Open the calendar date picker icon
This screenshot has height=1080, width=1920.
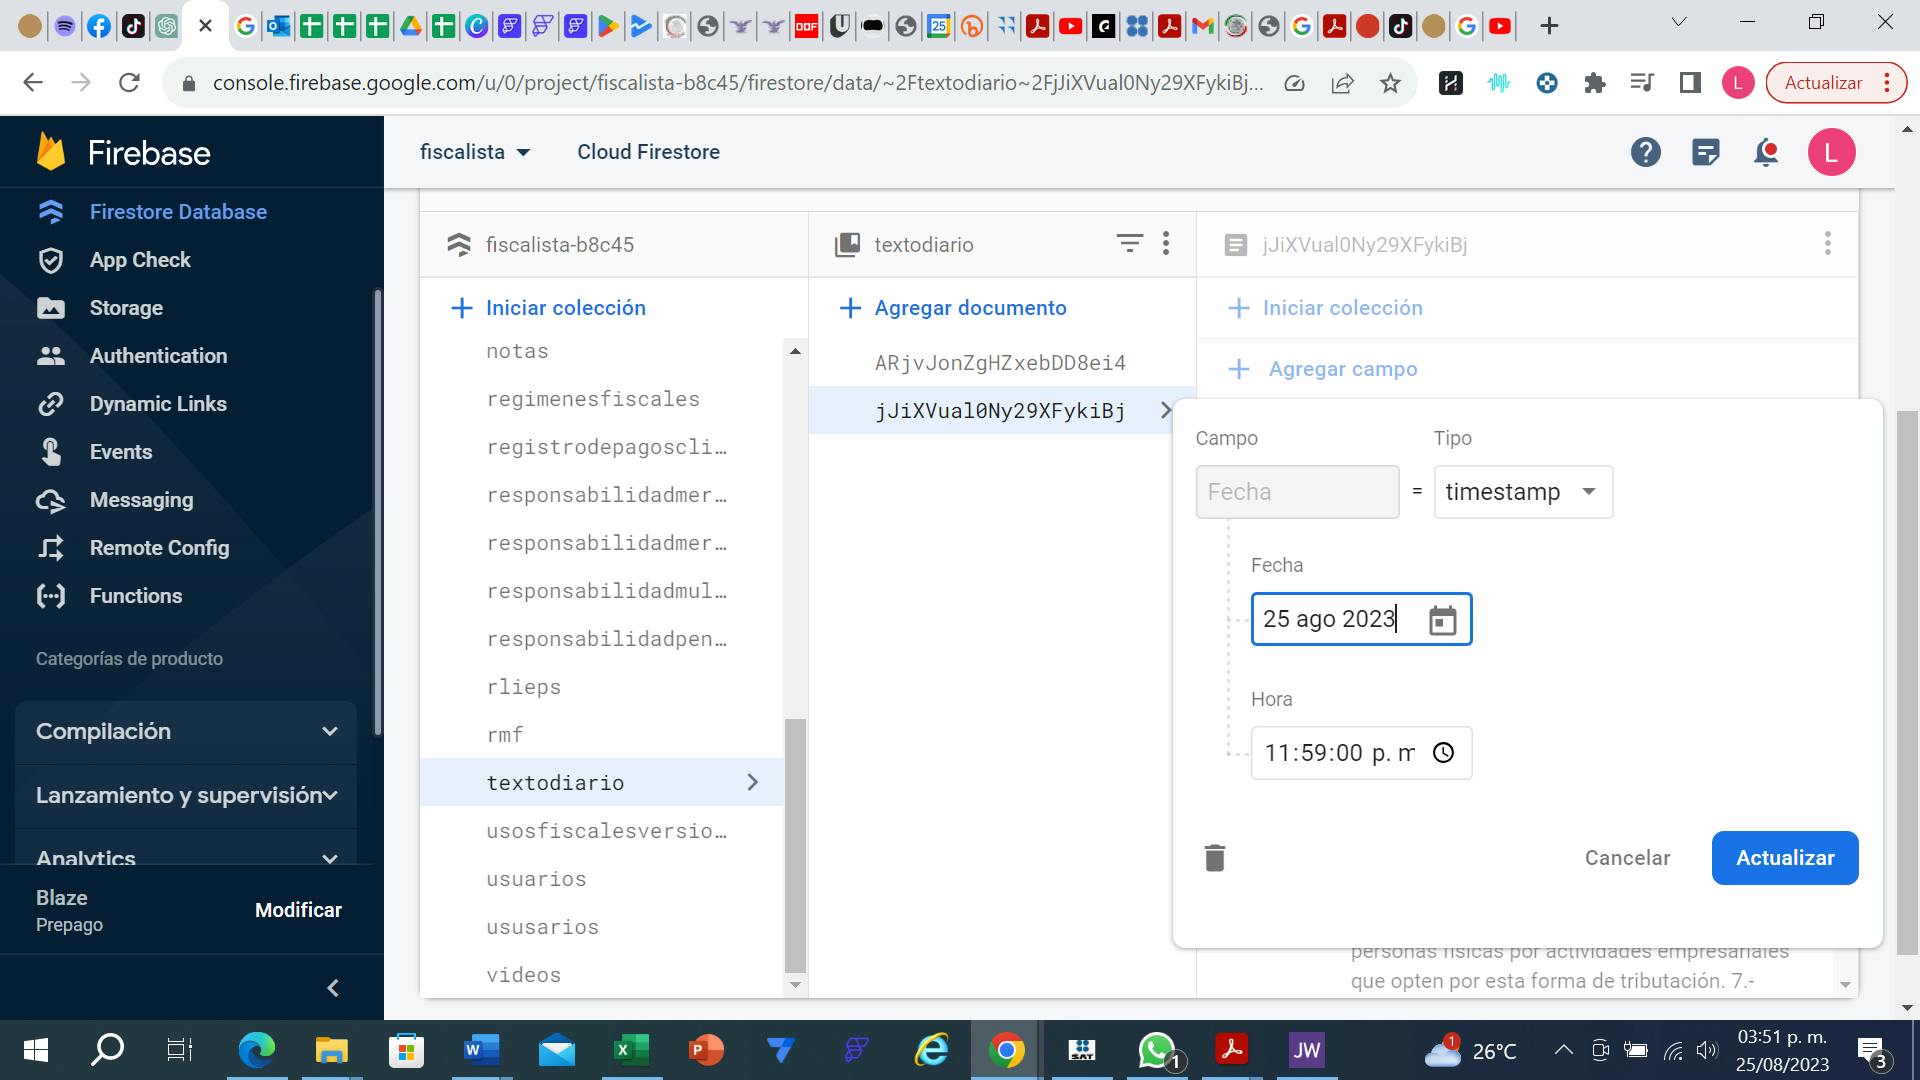tap(1442, 620)
